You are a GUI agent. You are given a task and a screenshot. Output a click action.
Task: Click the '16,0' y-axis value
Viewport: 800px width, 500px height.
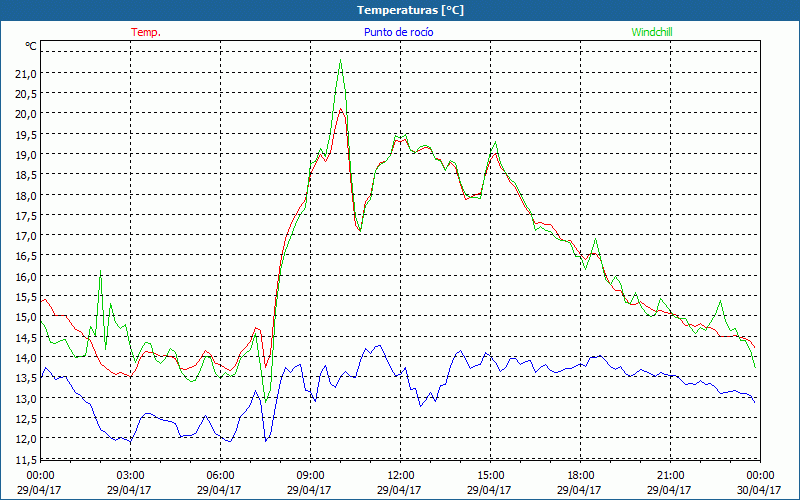click(x=26, y=277)
